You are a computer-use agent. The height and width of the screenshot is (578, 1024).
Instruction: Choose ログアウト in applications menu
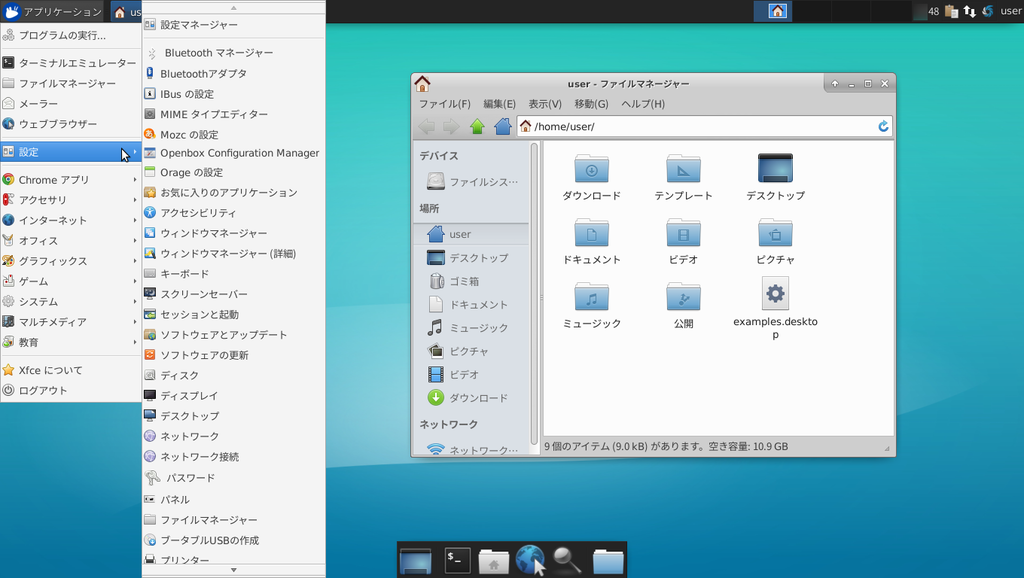coord(71,391)
